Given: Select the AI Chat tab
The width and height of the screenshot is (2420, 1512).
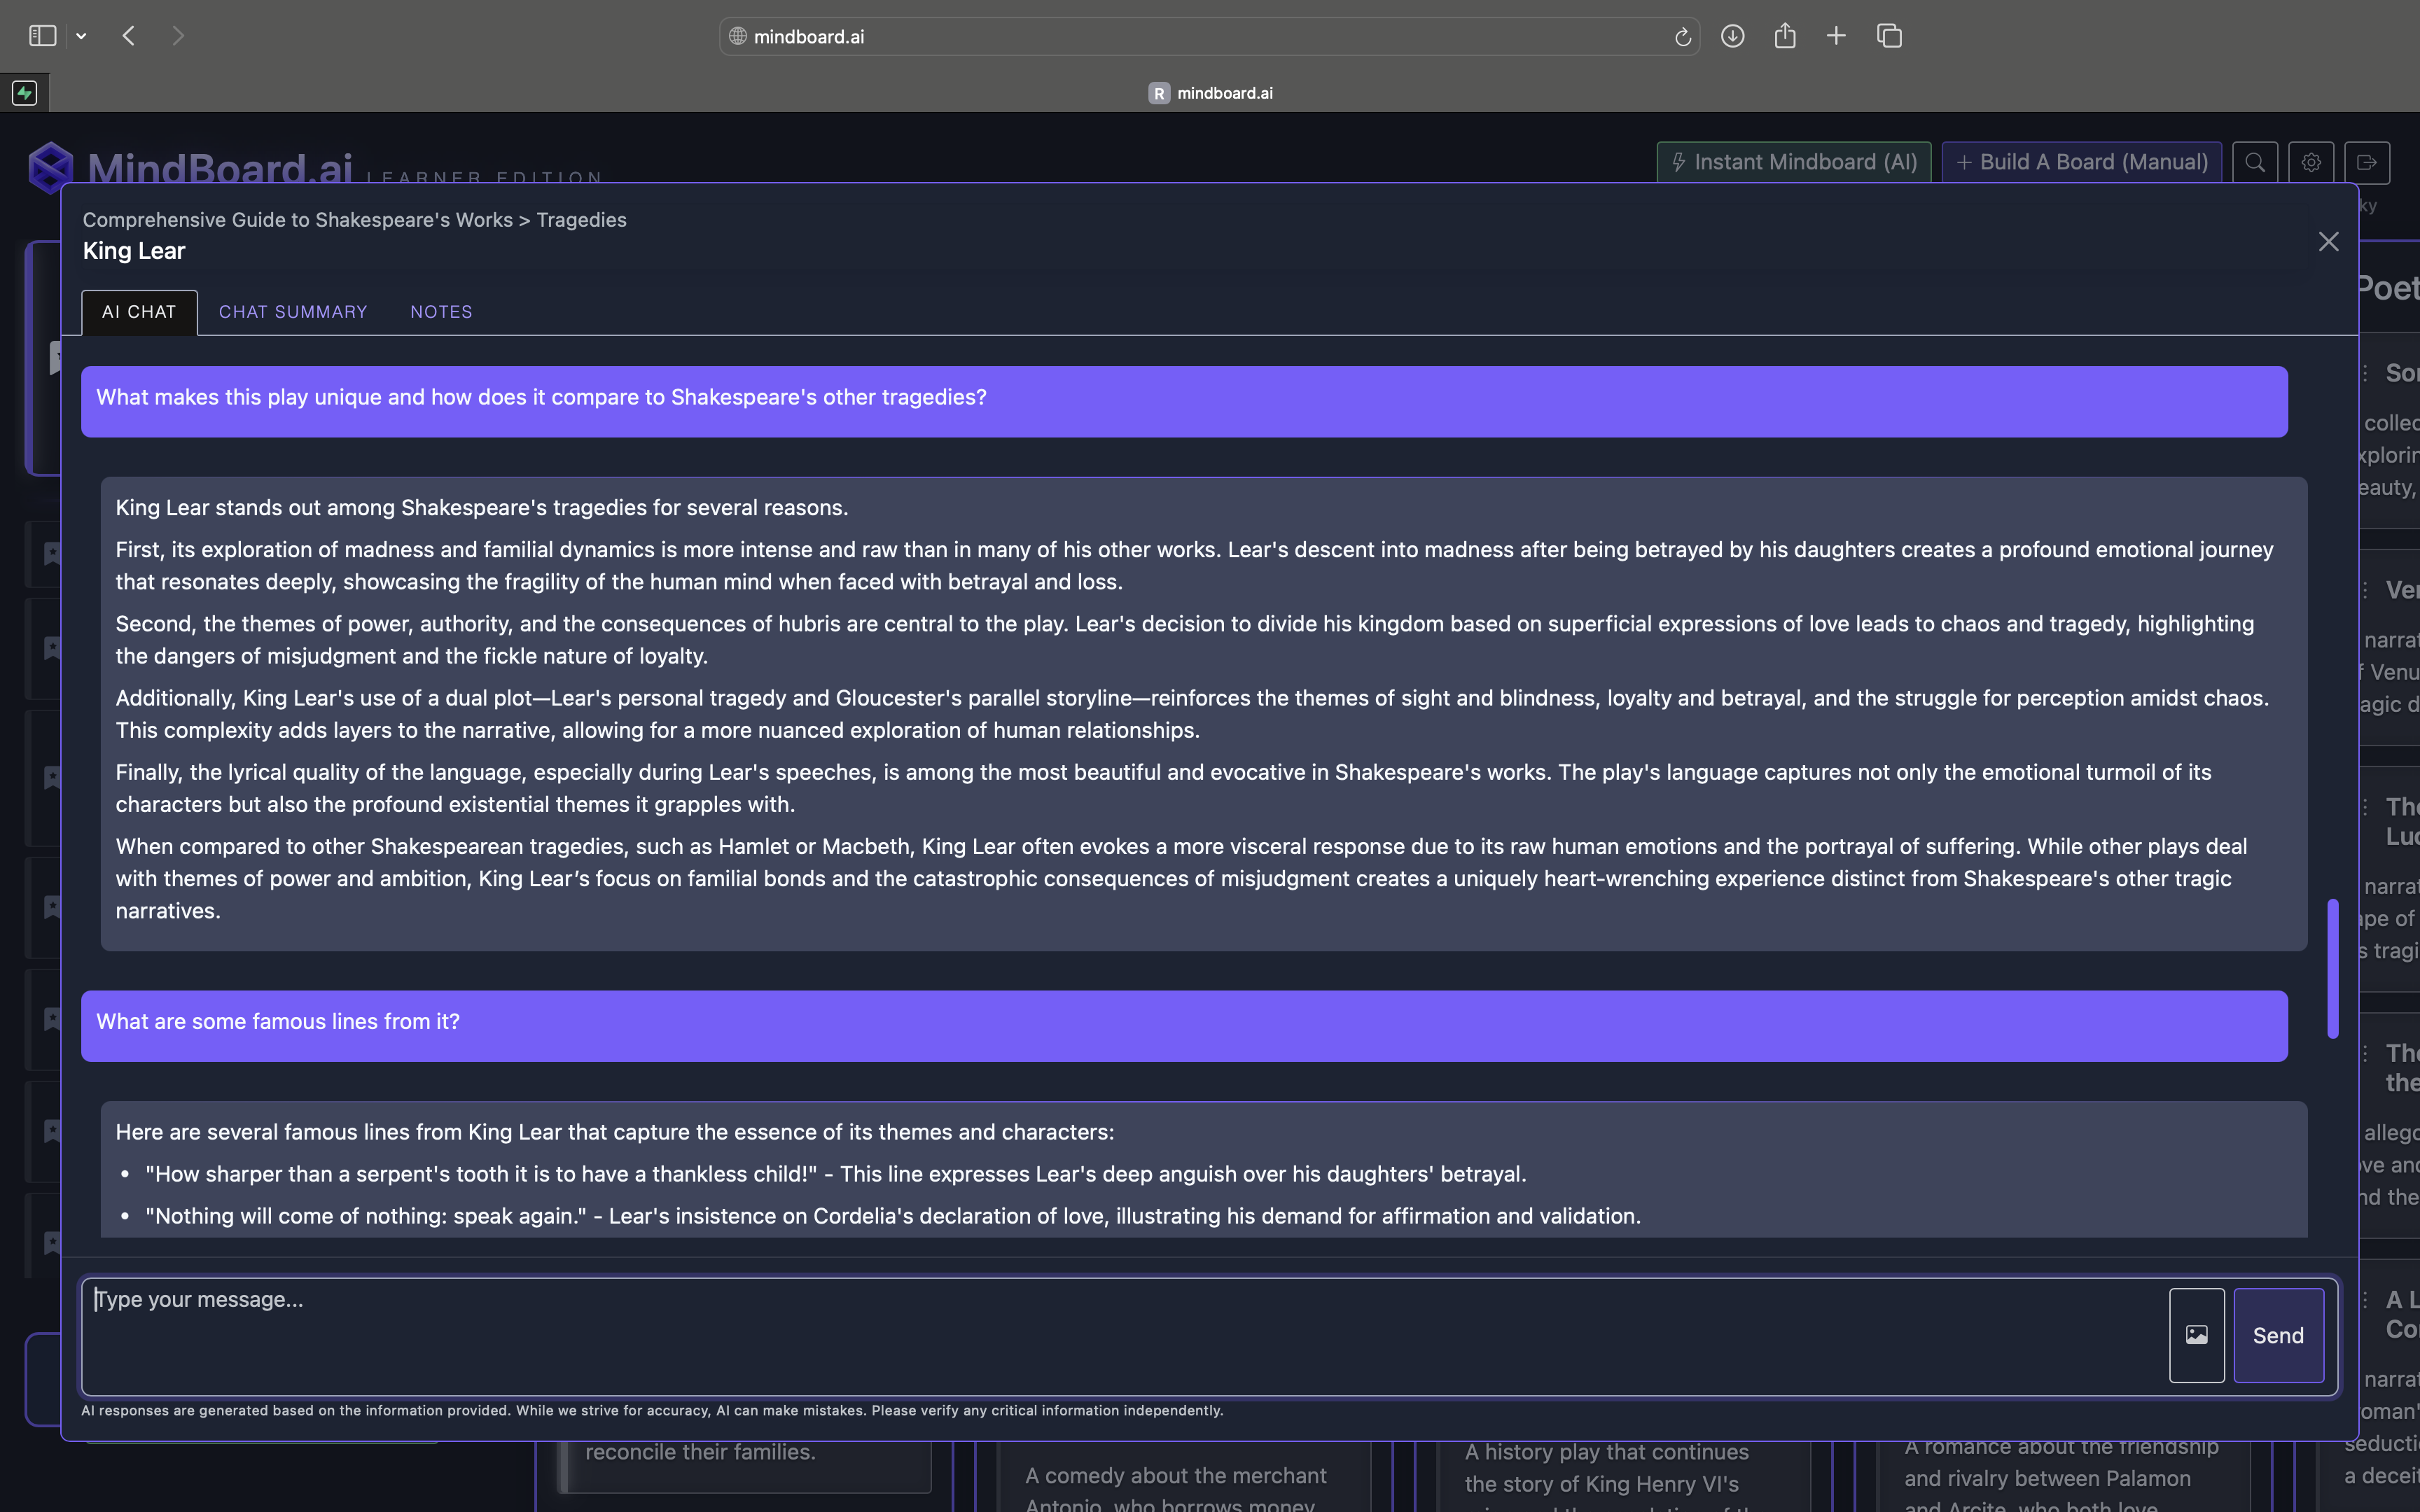Looking at the screenshot, I should pyautogui.click(x=139, y=312).
